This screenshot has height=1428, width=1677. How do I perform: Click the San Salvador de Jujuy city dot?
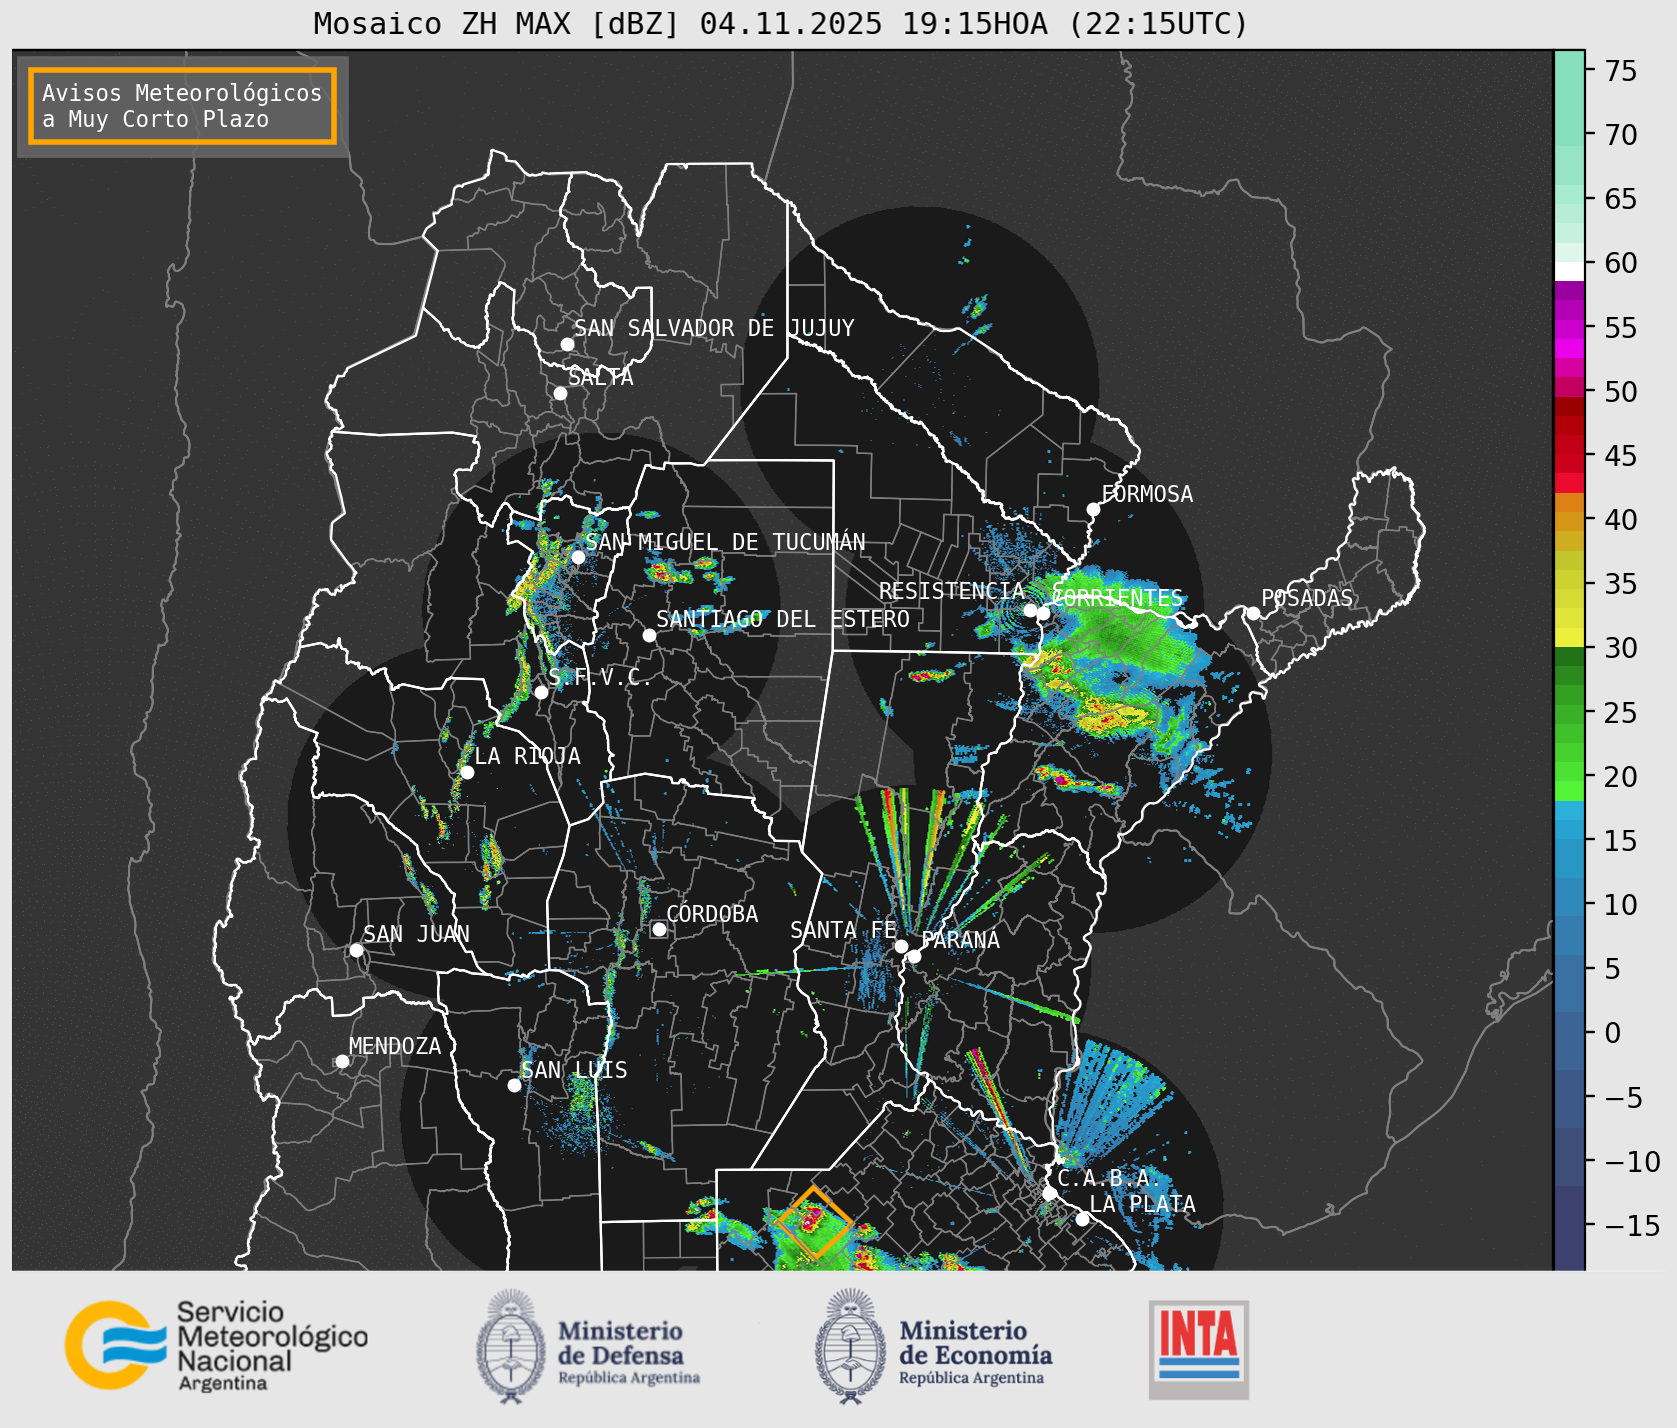[567, 344]
